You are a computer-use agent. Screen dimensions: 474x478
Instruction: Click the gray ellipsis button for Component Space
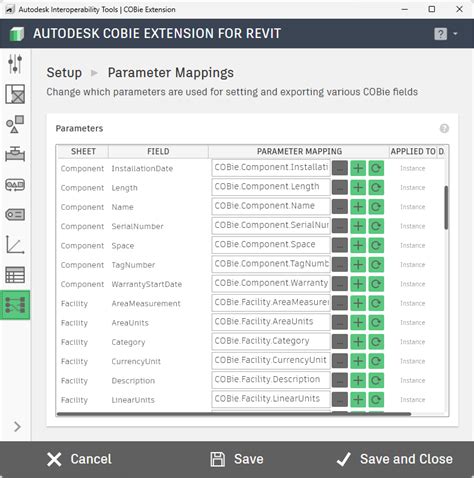tap(340, 245)
